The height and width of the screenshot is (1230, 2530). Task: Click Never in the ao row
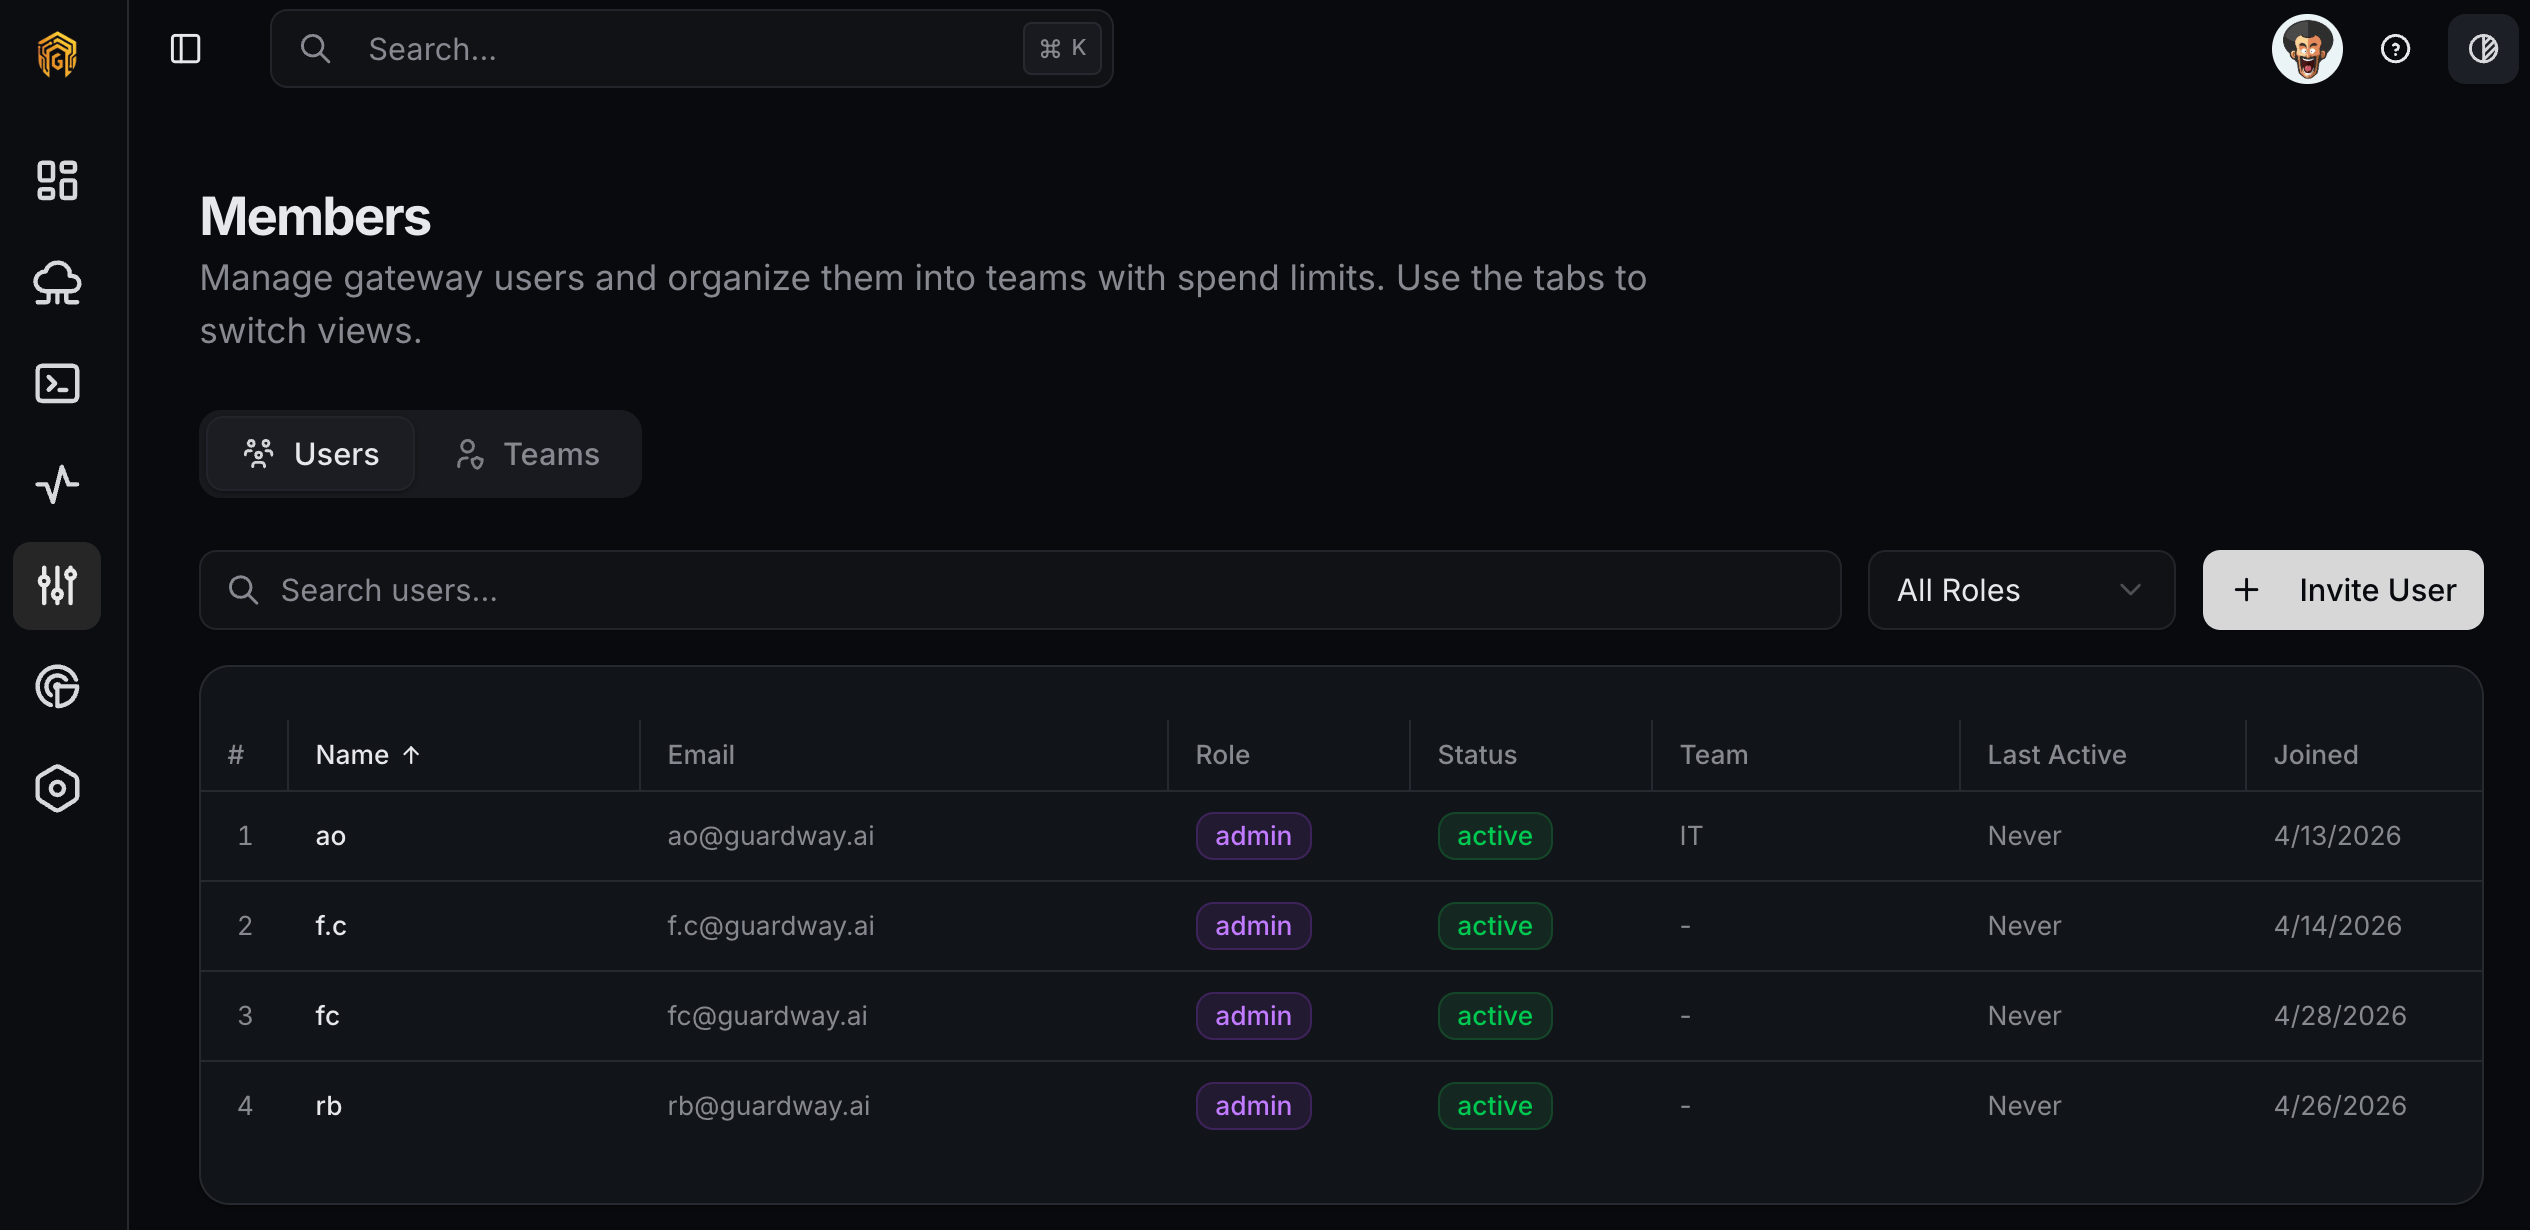pos(2024,836)
